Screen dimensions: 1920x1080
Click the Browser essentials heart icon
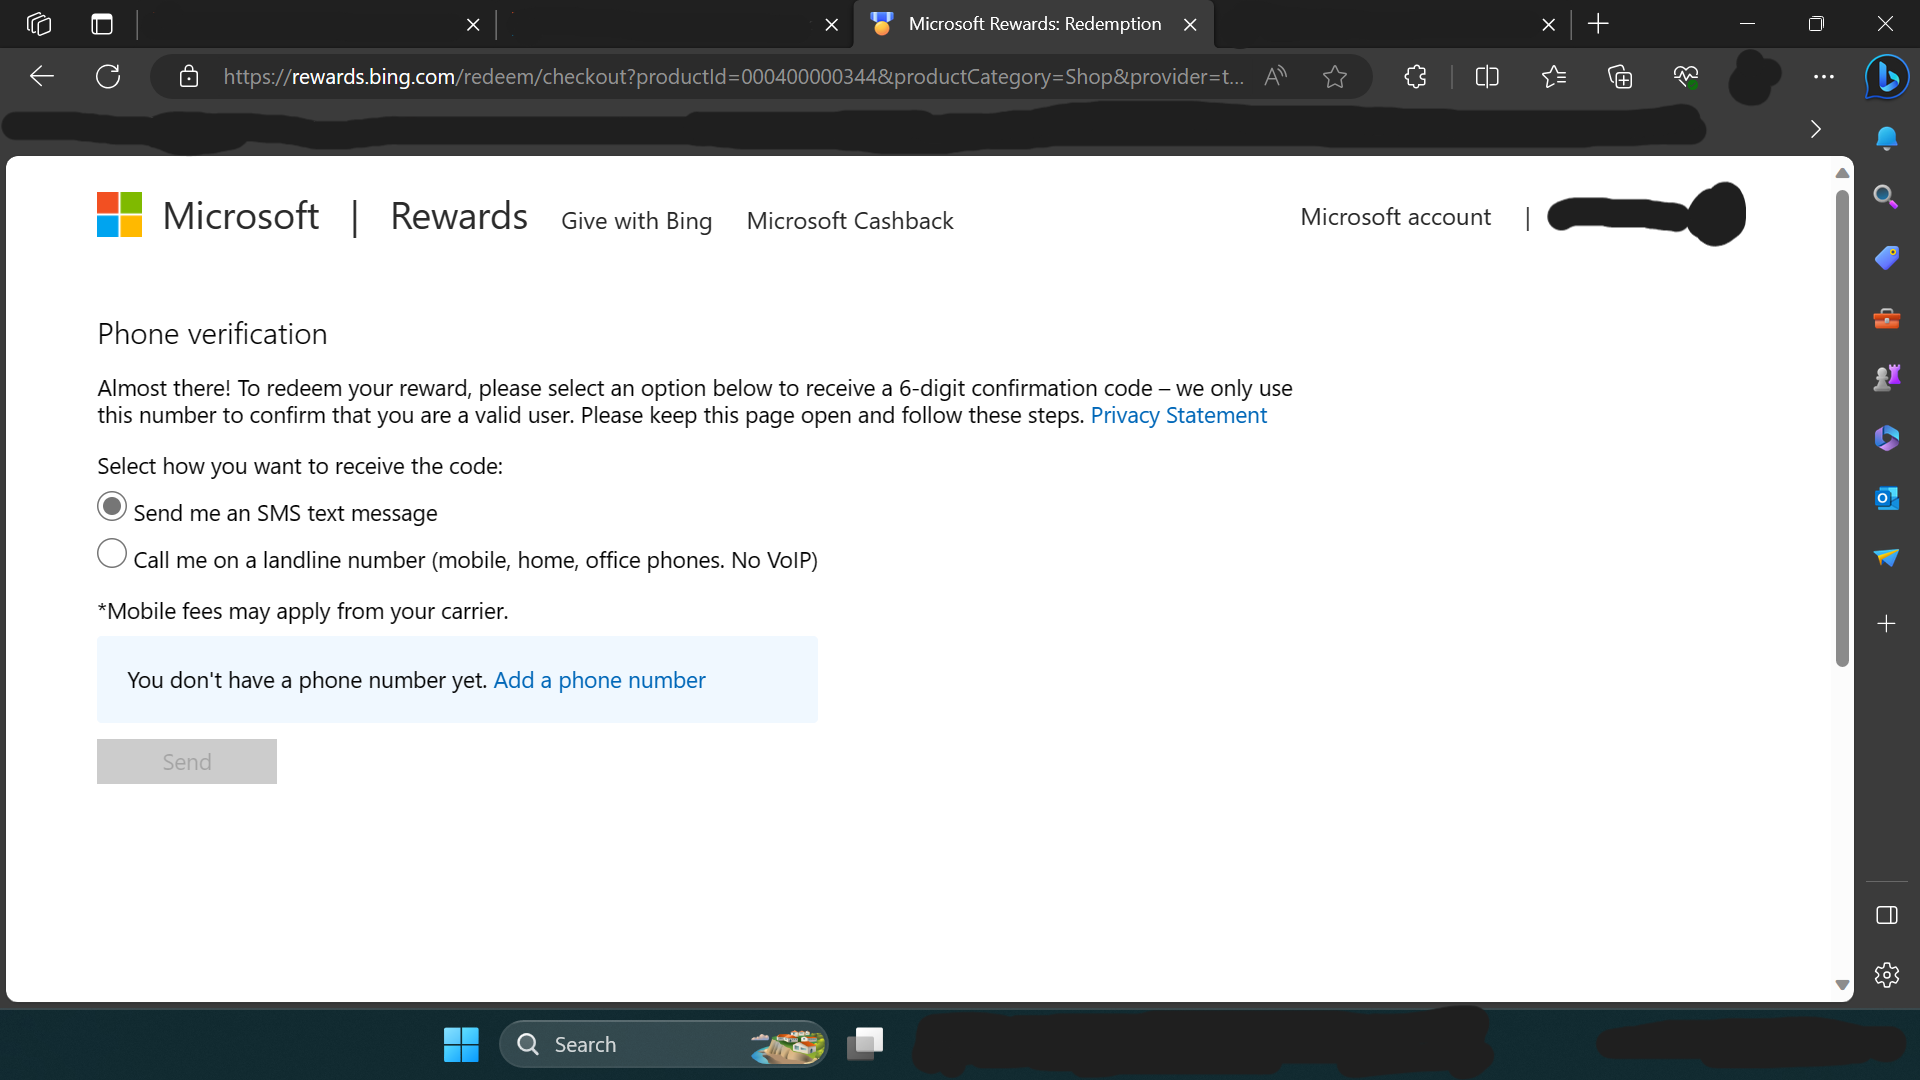click(x=1685, y=77)
